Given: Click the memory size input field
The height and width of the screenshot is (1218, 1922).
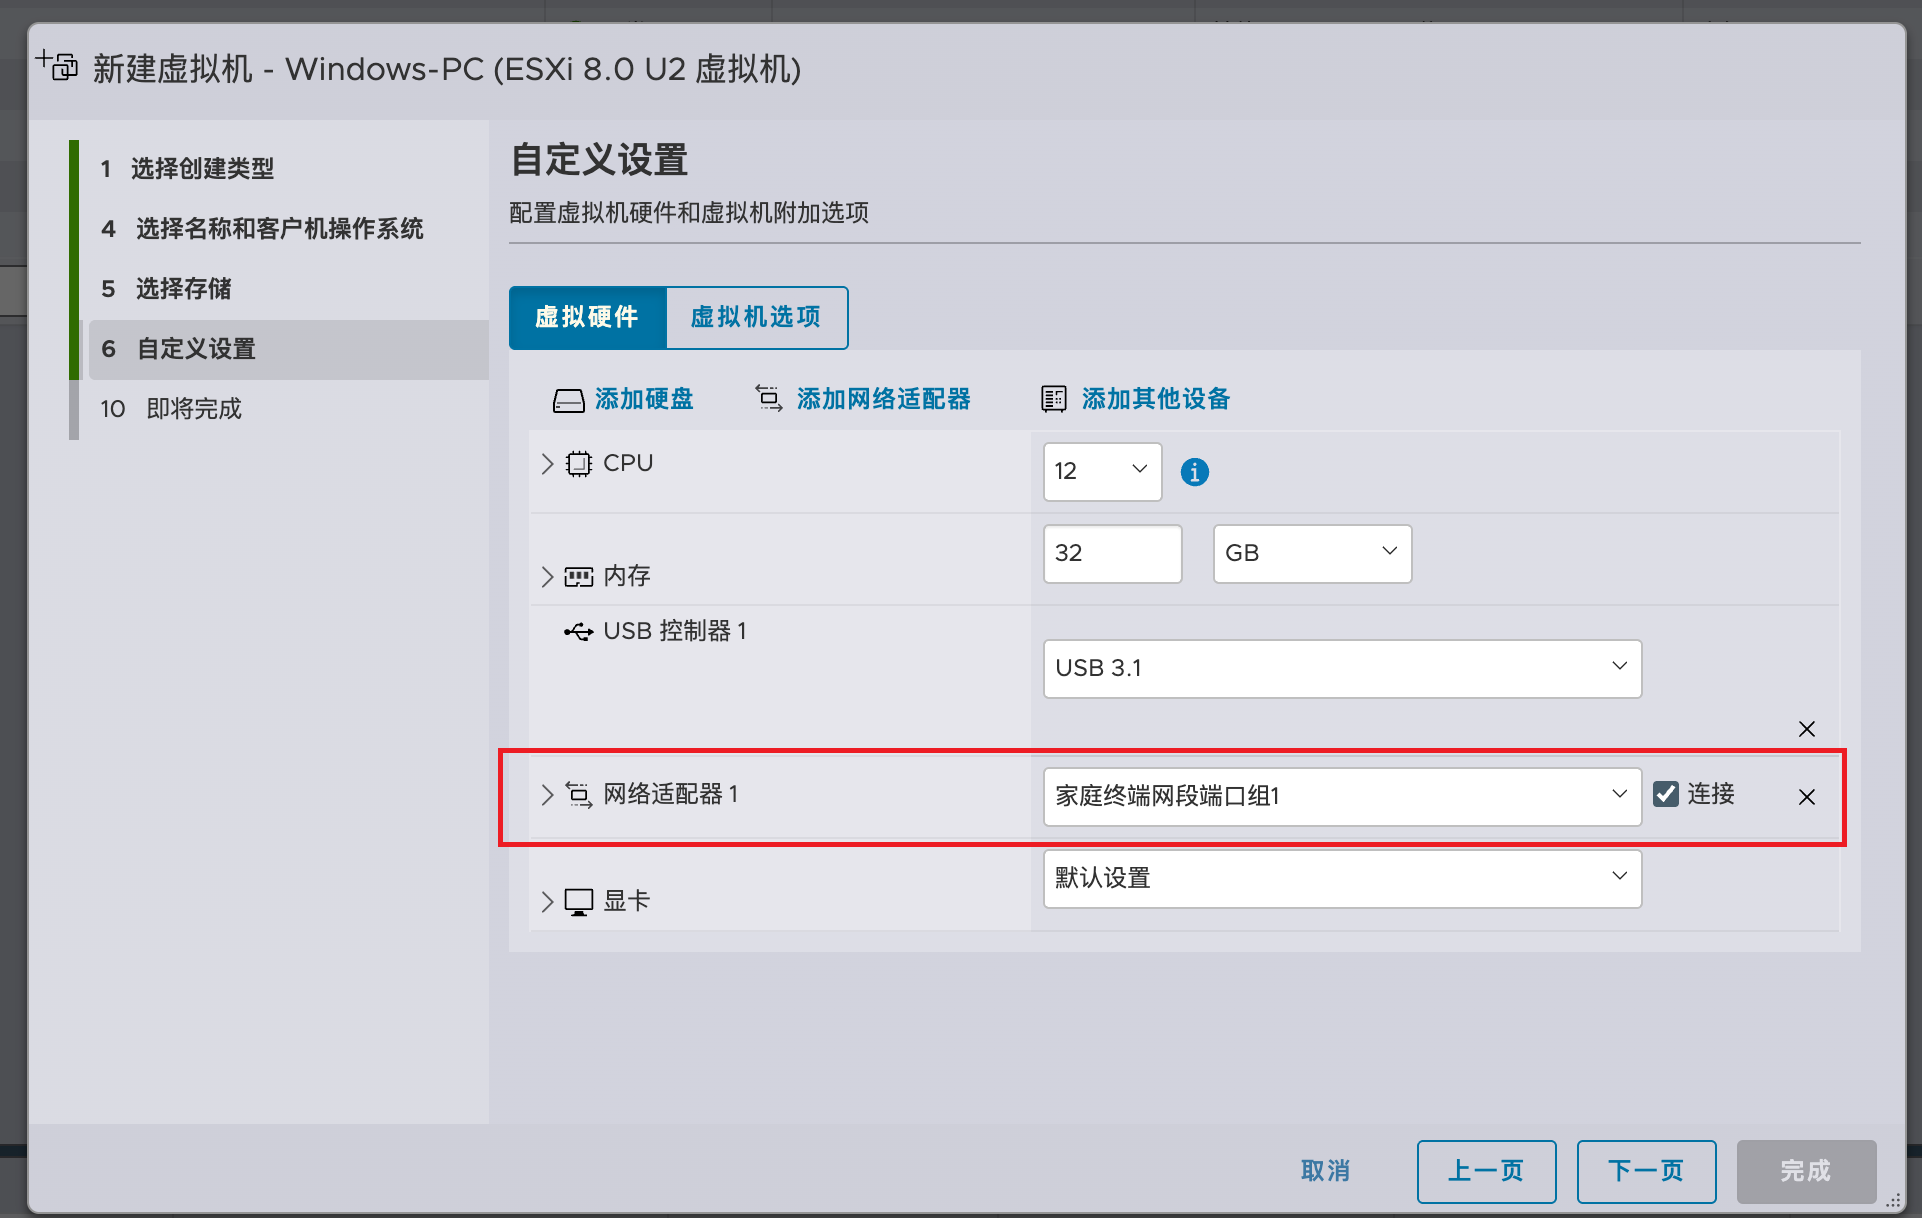Looking at the screenshot, I should 1111,553.
